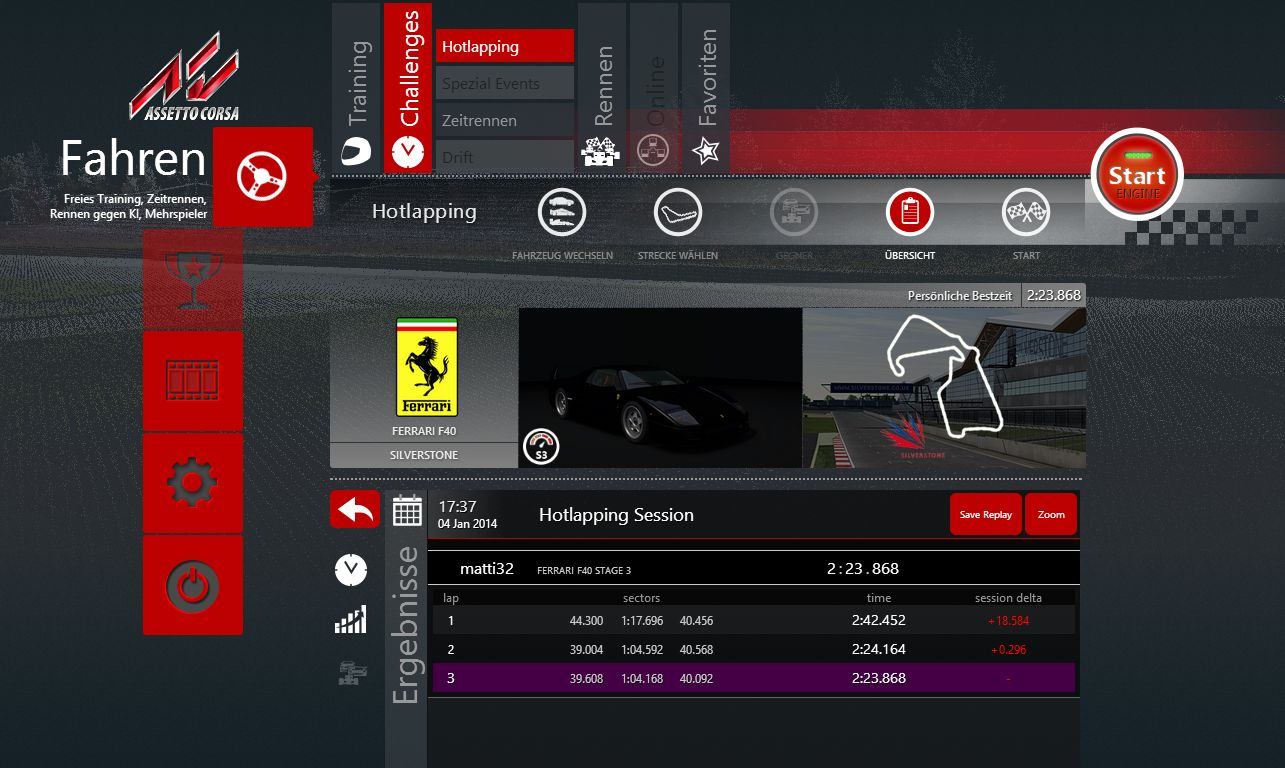Image resolution: width=1285 pixels, height=768 pixels.
Task: Select the Übersicht clipboard icon
Action: tap(910, 212)
